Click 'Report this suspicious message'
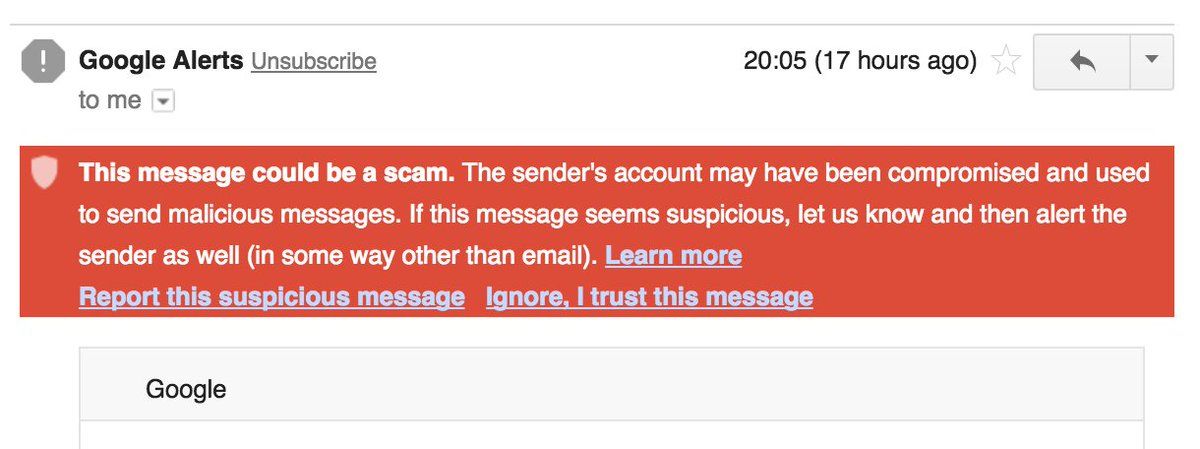1200x449 pixels. point(271,297)
